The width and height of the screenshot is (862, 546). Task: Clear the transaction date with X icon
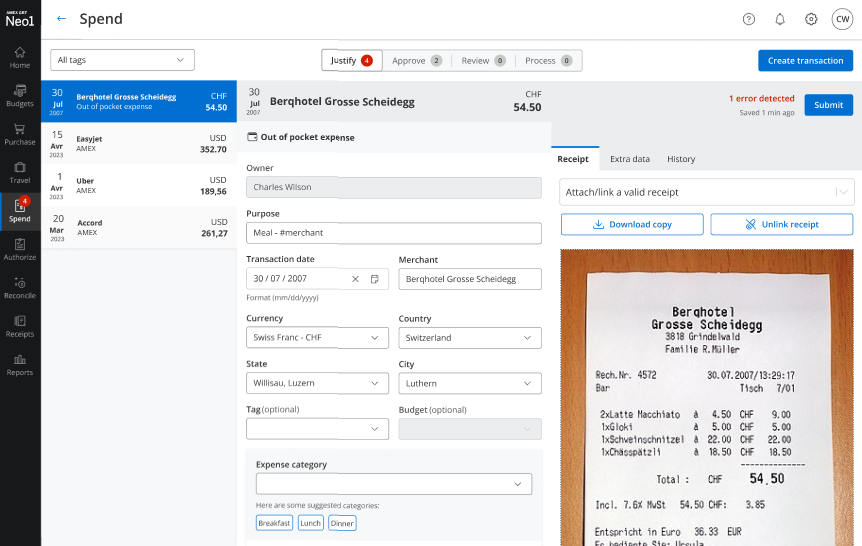[x=355, y=279]
